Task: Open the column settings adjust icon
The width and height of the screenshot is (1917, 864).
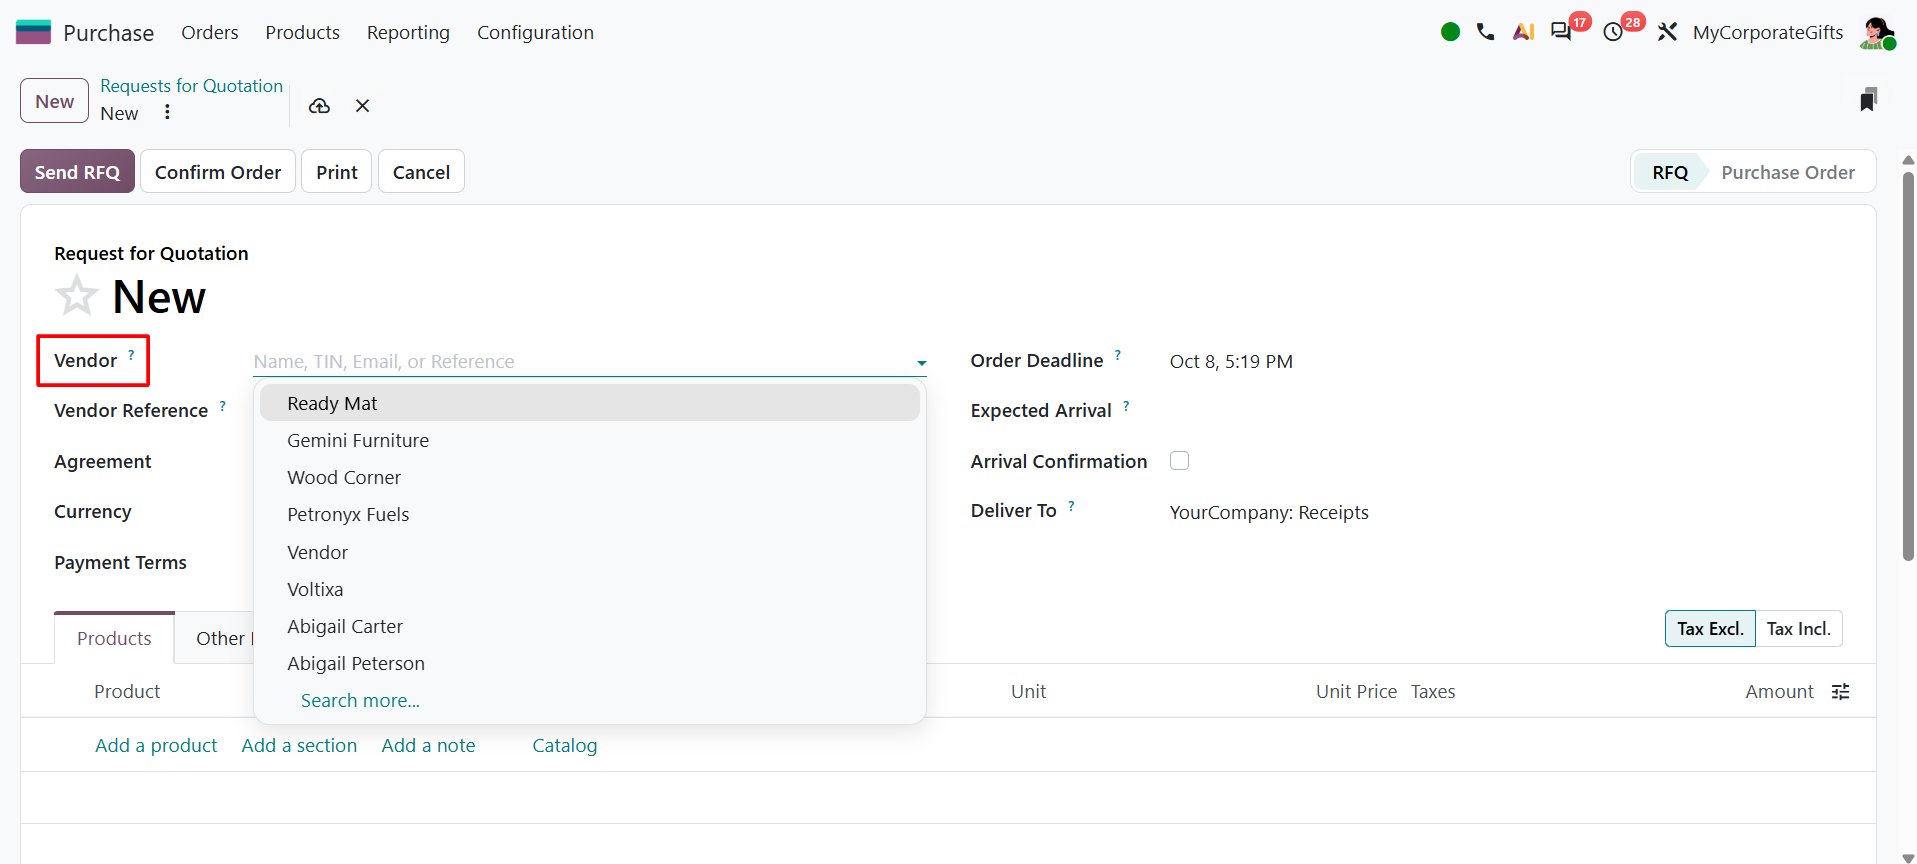Action: point(1840,692)
